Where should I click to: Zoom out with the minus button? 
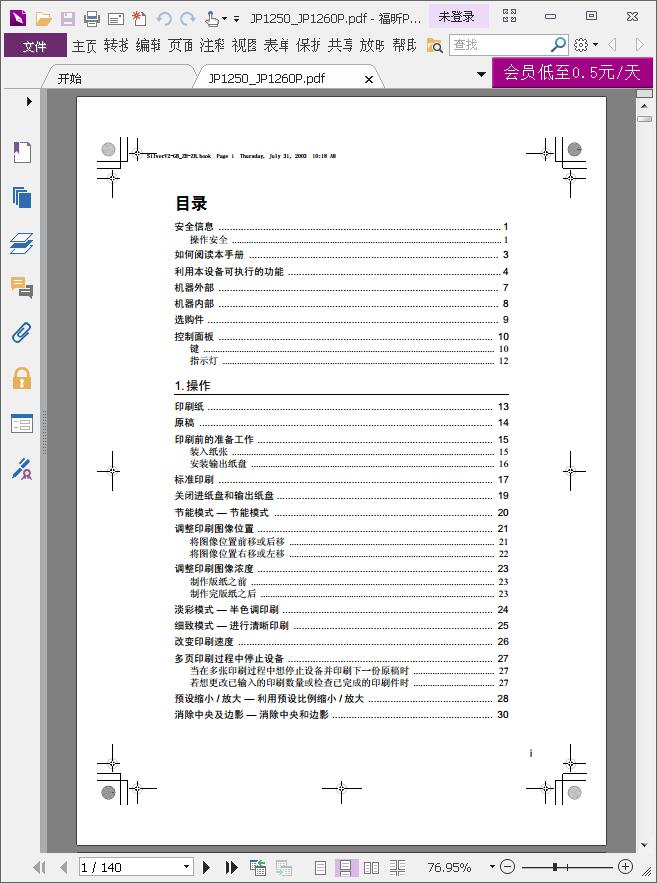[x=507, y=867]
